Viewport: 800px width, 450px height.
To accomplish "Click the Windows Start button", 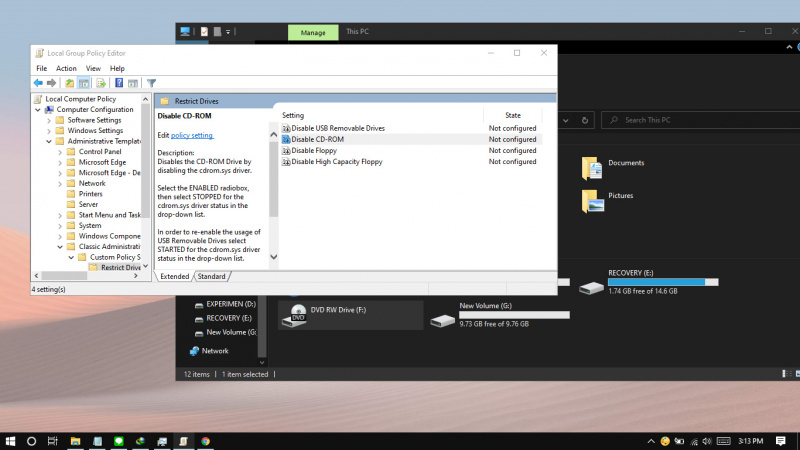I will 10,441.
